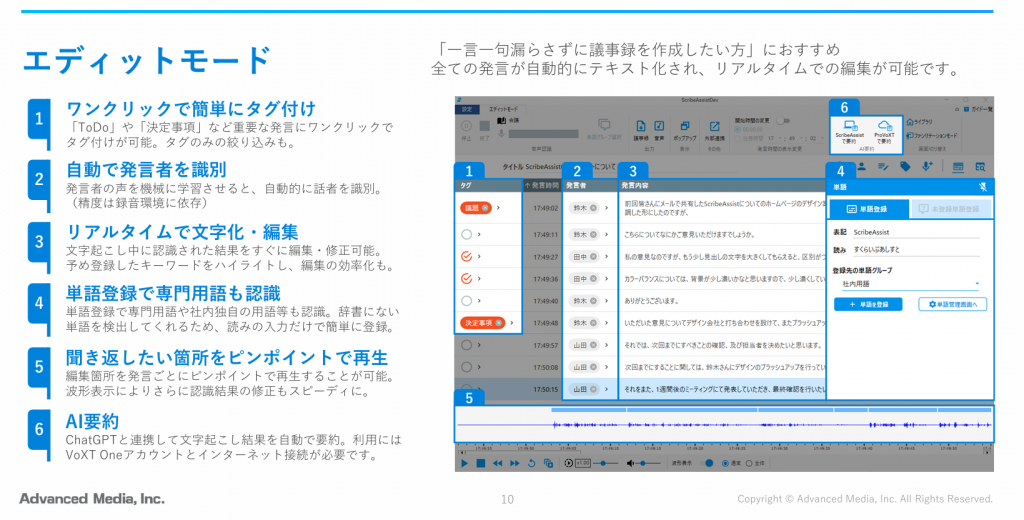The image size is (1024, 520).
Task: Open the seconds dropdown showing 02
Action: pyautogui.click(x=816, y=138)
